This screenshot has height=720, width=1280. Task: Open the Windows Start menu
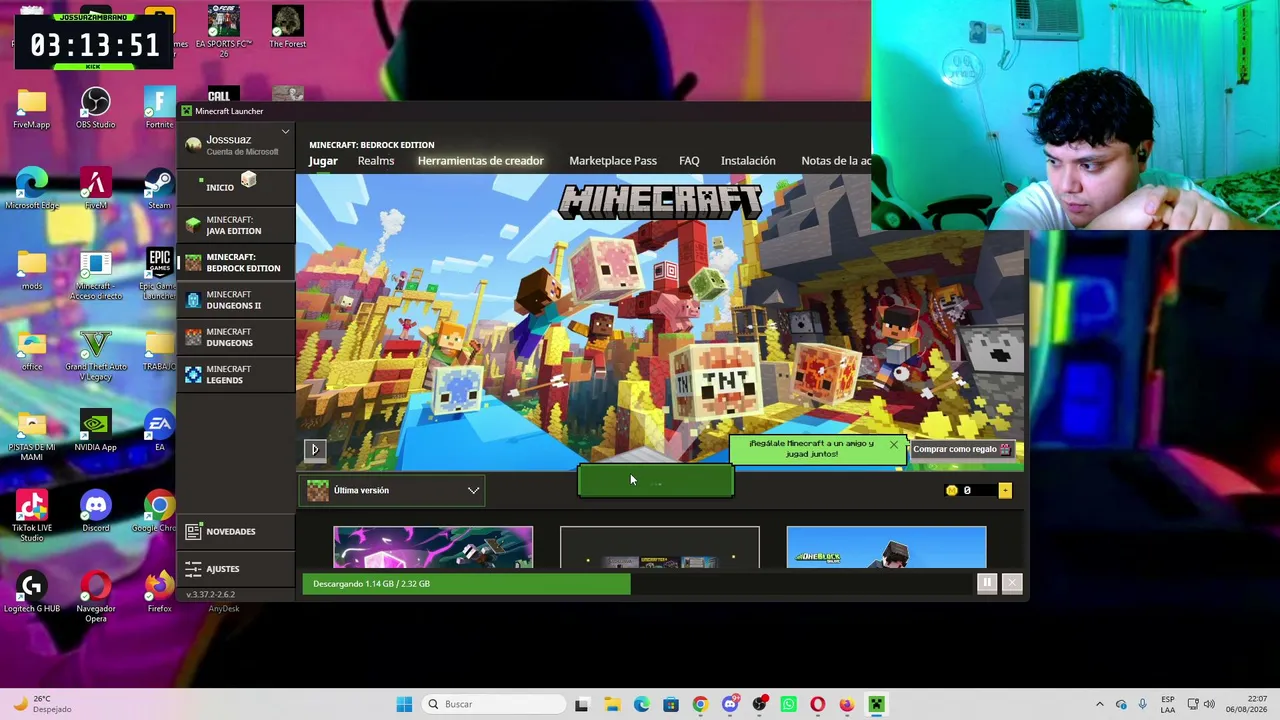[x=404, y=704]
